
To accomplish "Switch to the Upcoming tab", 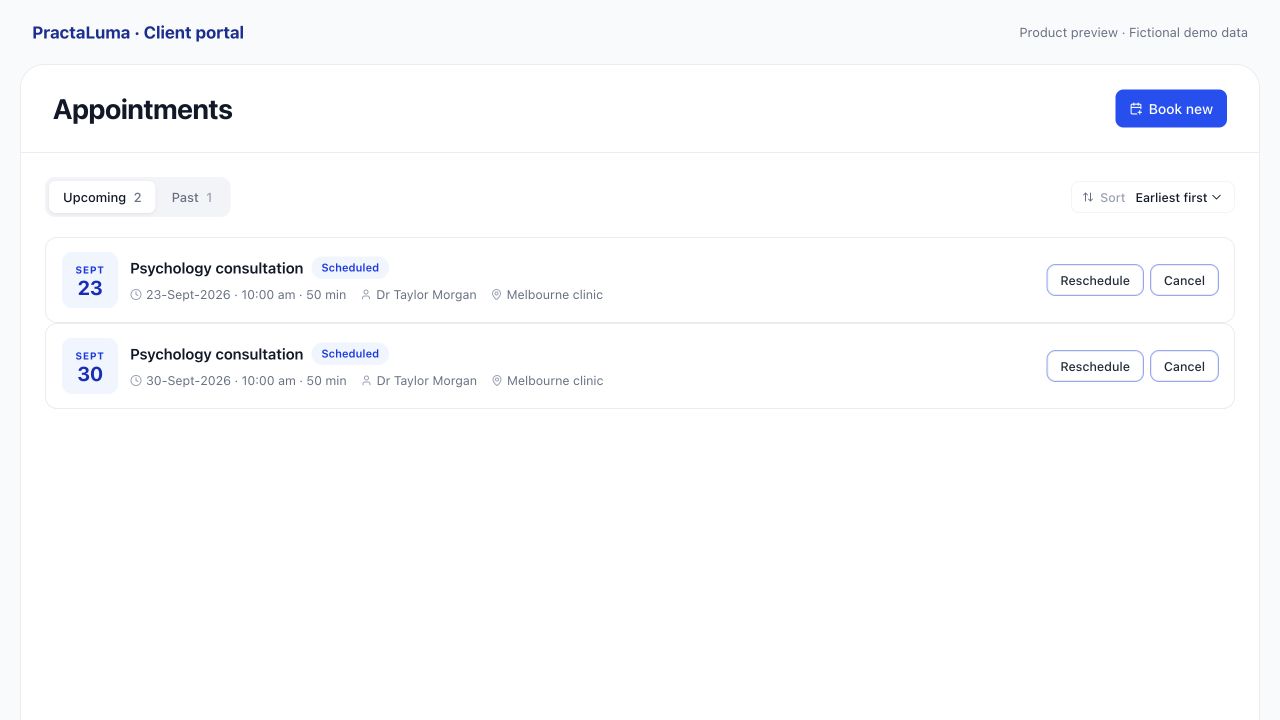I will coord(102,197).
